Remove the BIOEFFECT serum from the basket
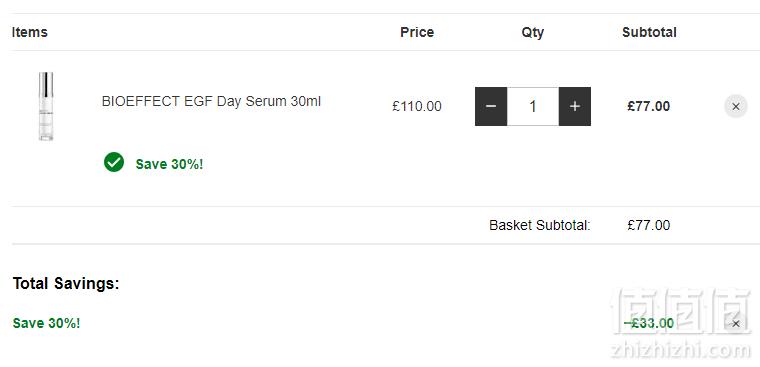Screen dimensions: 760x367 tap(736, 107)
